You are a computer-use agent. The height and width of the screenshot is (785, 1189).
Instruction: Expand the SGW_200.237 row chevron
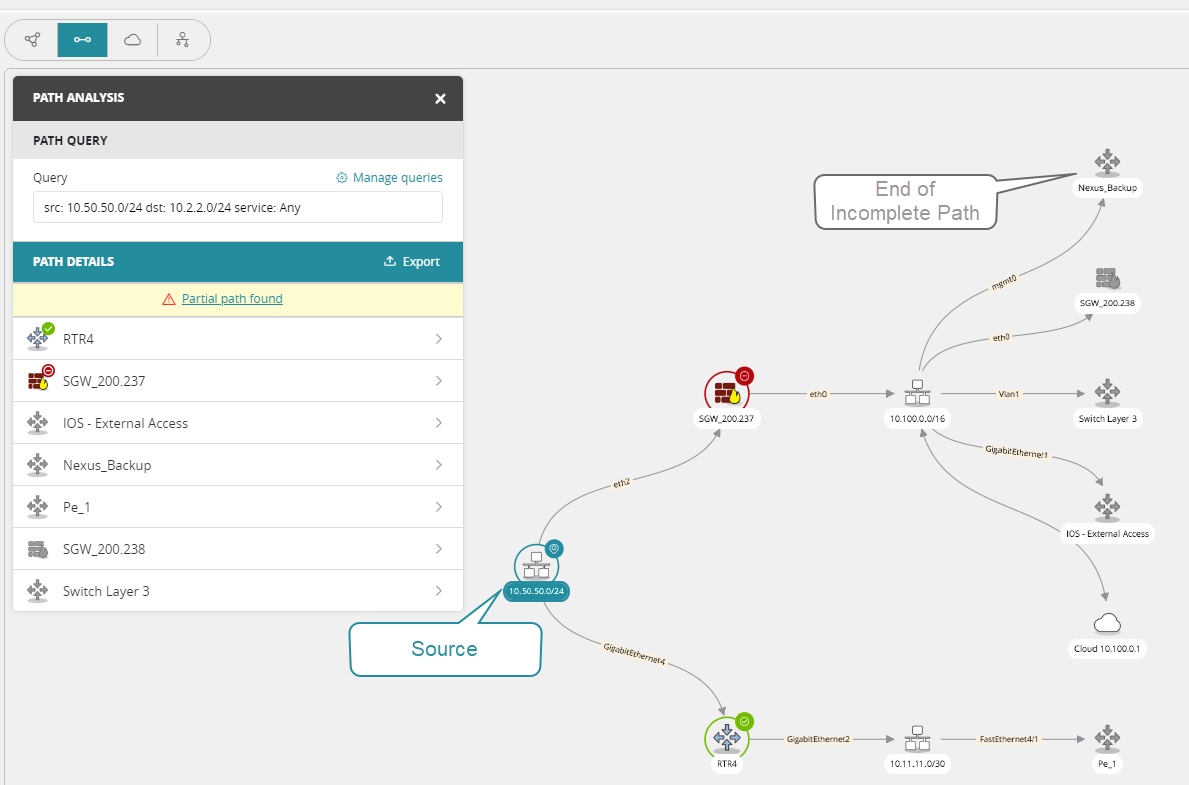click(x=438, y=381)
